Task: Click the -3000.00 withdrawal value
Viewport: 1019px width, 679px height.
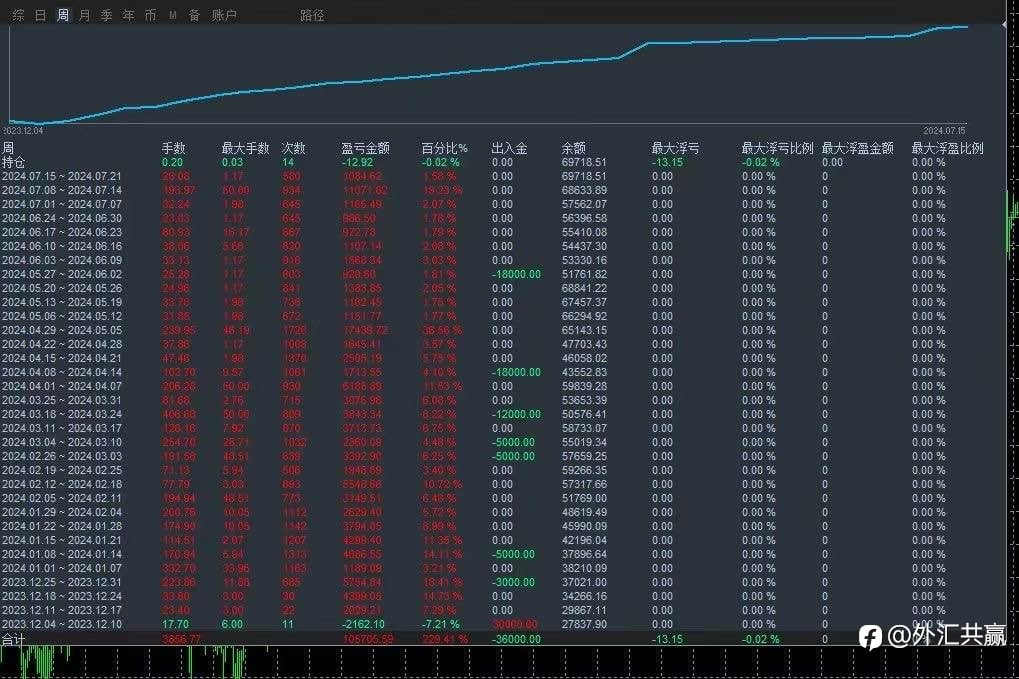Action: tap(513, 582)
